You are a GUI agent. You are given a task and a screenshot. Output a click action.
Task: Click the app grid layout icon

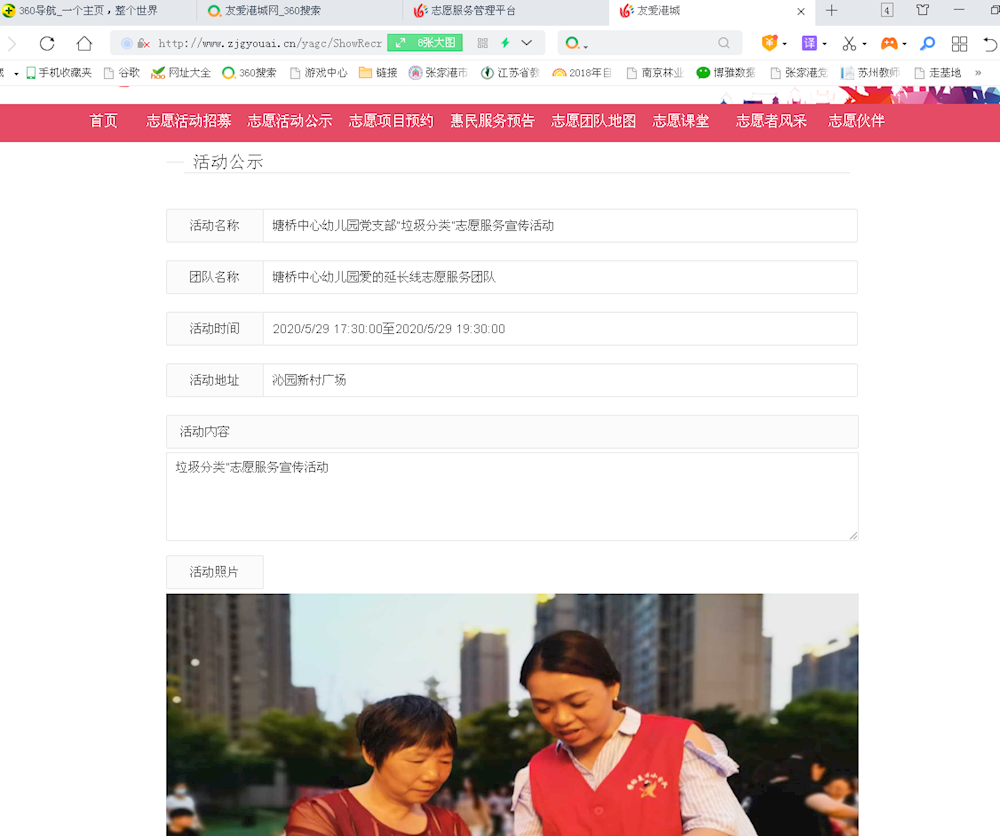click(959, 44)
